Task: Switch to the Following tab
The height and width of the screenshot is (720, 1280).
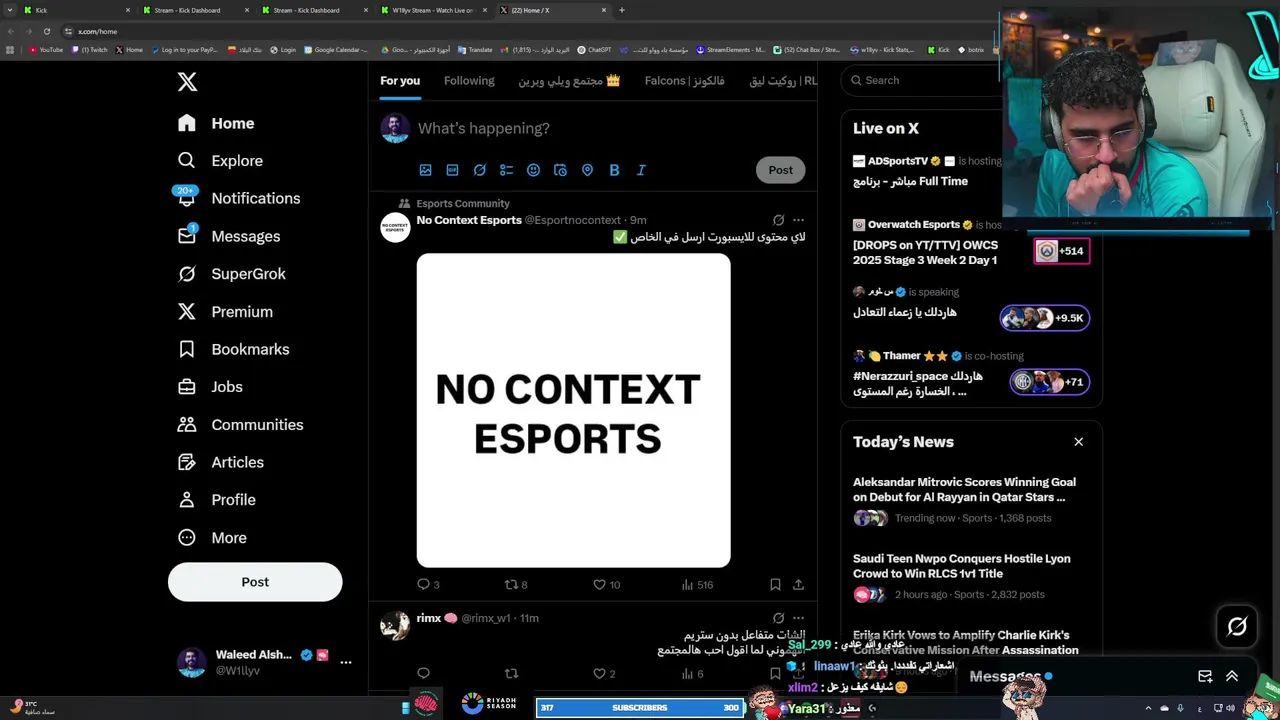Action: [x=469, y=81]
